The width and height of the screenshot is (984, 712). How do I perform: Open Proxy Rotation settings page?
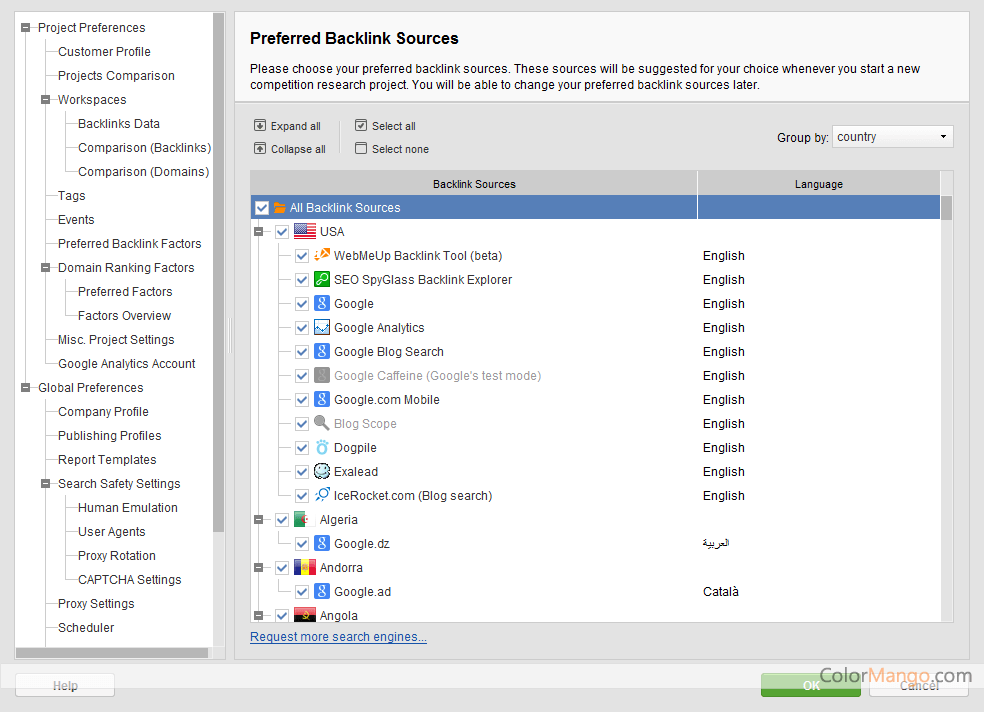(116, 556)
